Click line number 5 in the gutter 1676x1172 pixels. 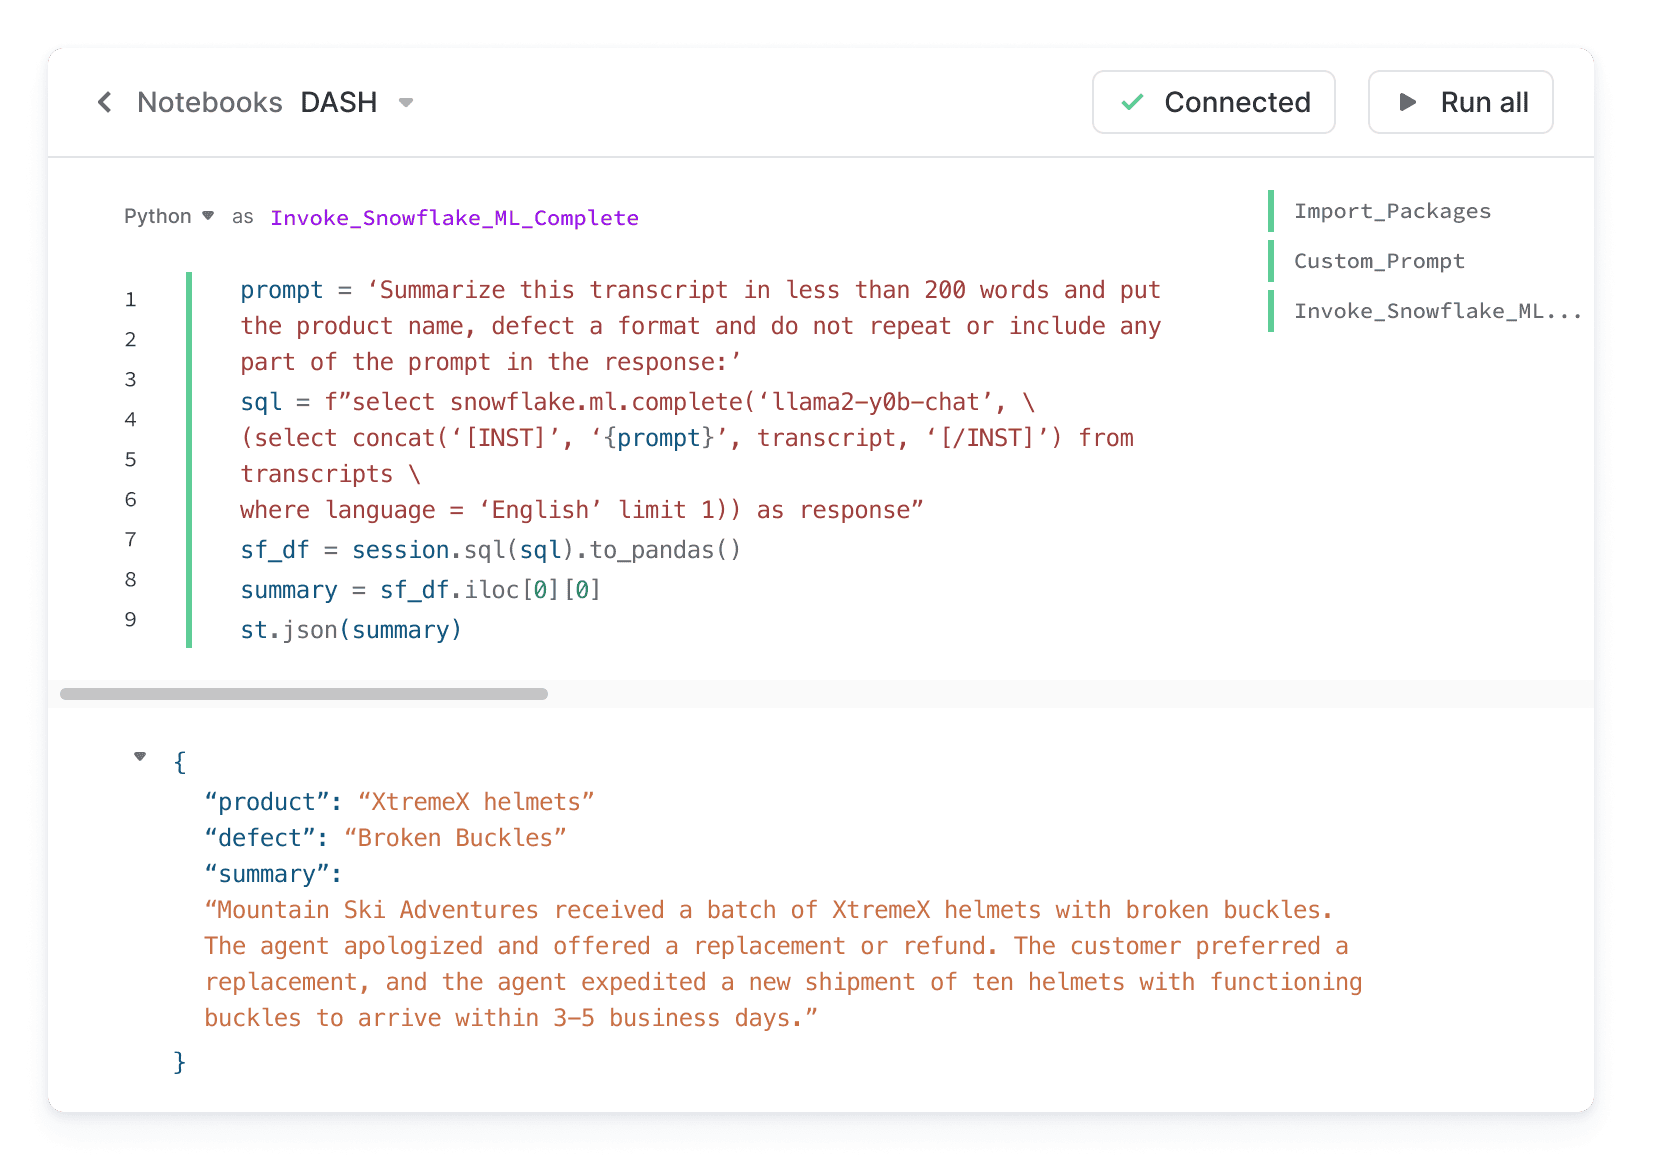tap(131, 459)
